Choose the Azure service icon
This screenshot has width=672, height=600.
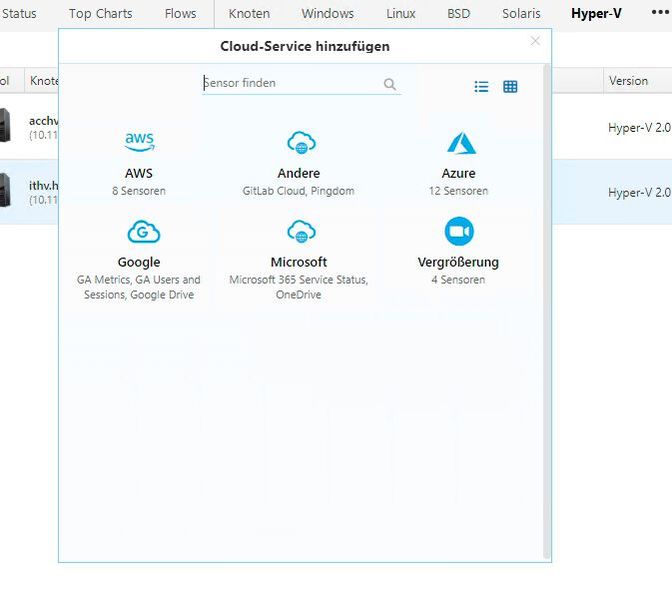(461, 143)
